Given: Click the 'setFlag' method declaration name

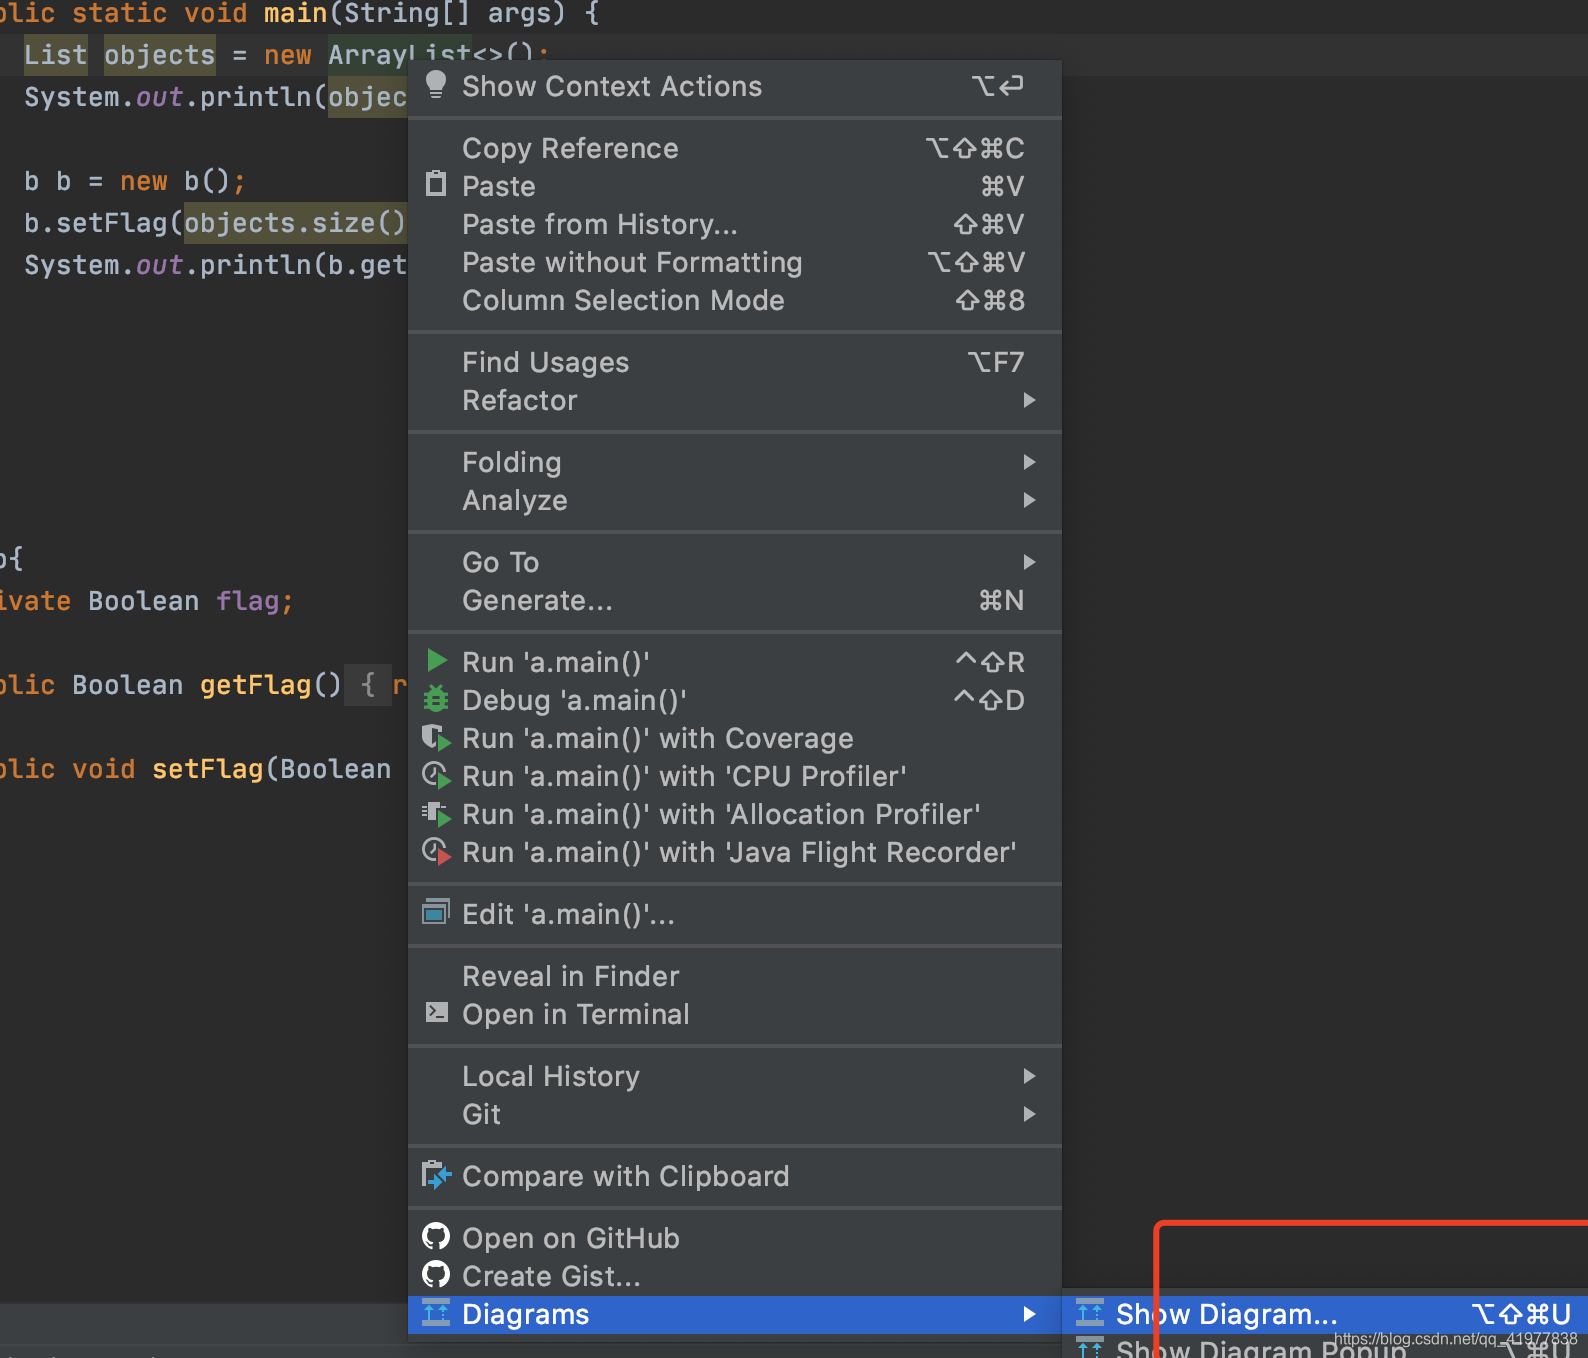Looking at the screenshot, I should [x=208, y=769].
